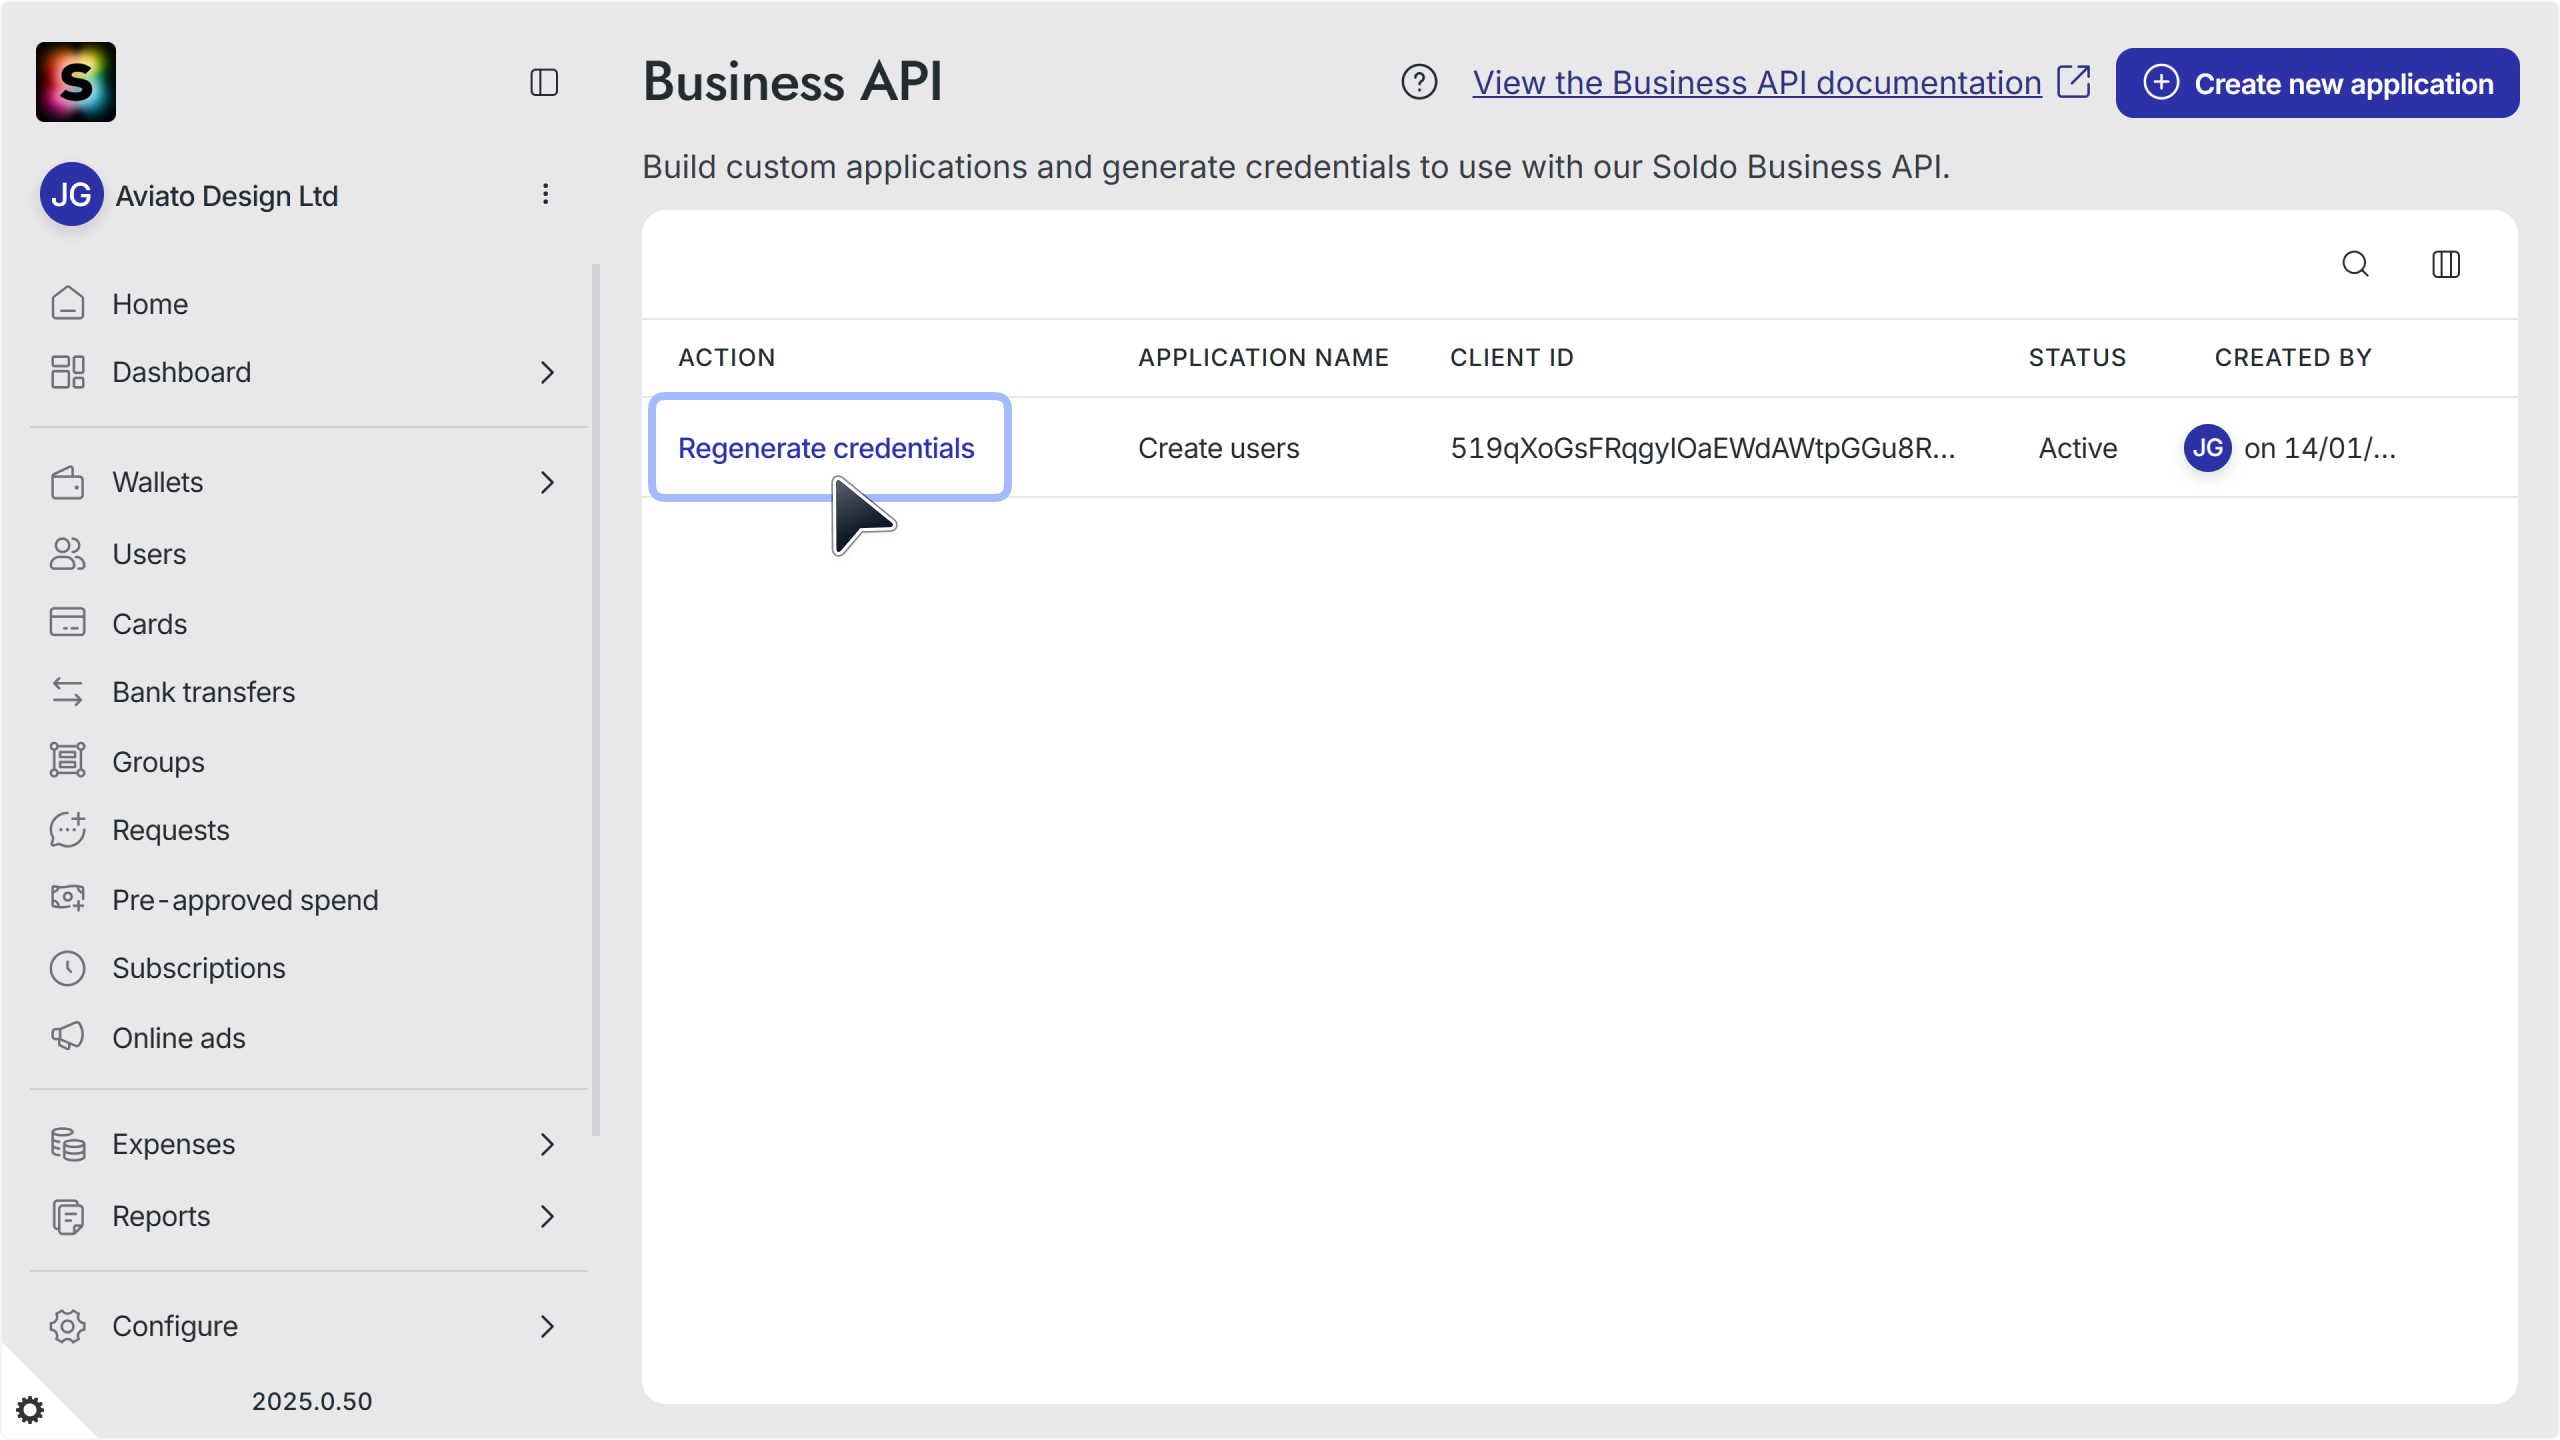Click the Bank transfers arrows icon
Image resolution: width=2560 pixels, height=1440 pixels.
(x=67, y=692)
